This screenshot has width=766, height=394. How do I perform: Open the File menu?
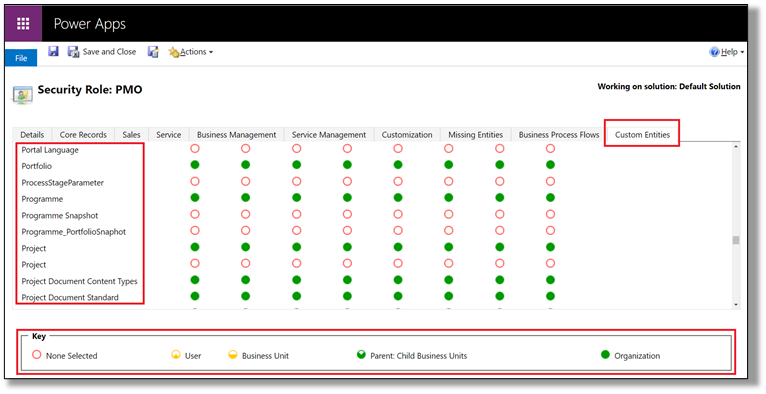point(21,58)
